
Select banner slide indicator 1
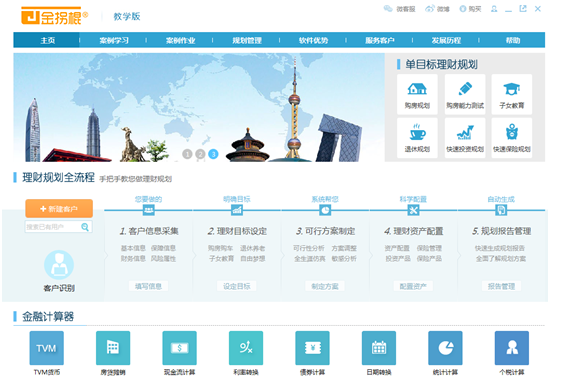[187, 154]
